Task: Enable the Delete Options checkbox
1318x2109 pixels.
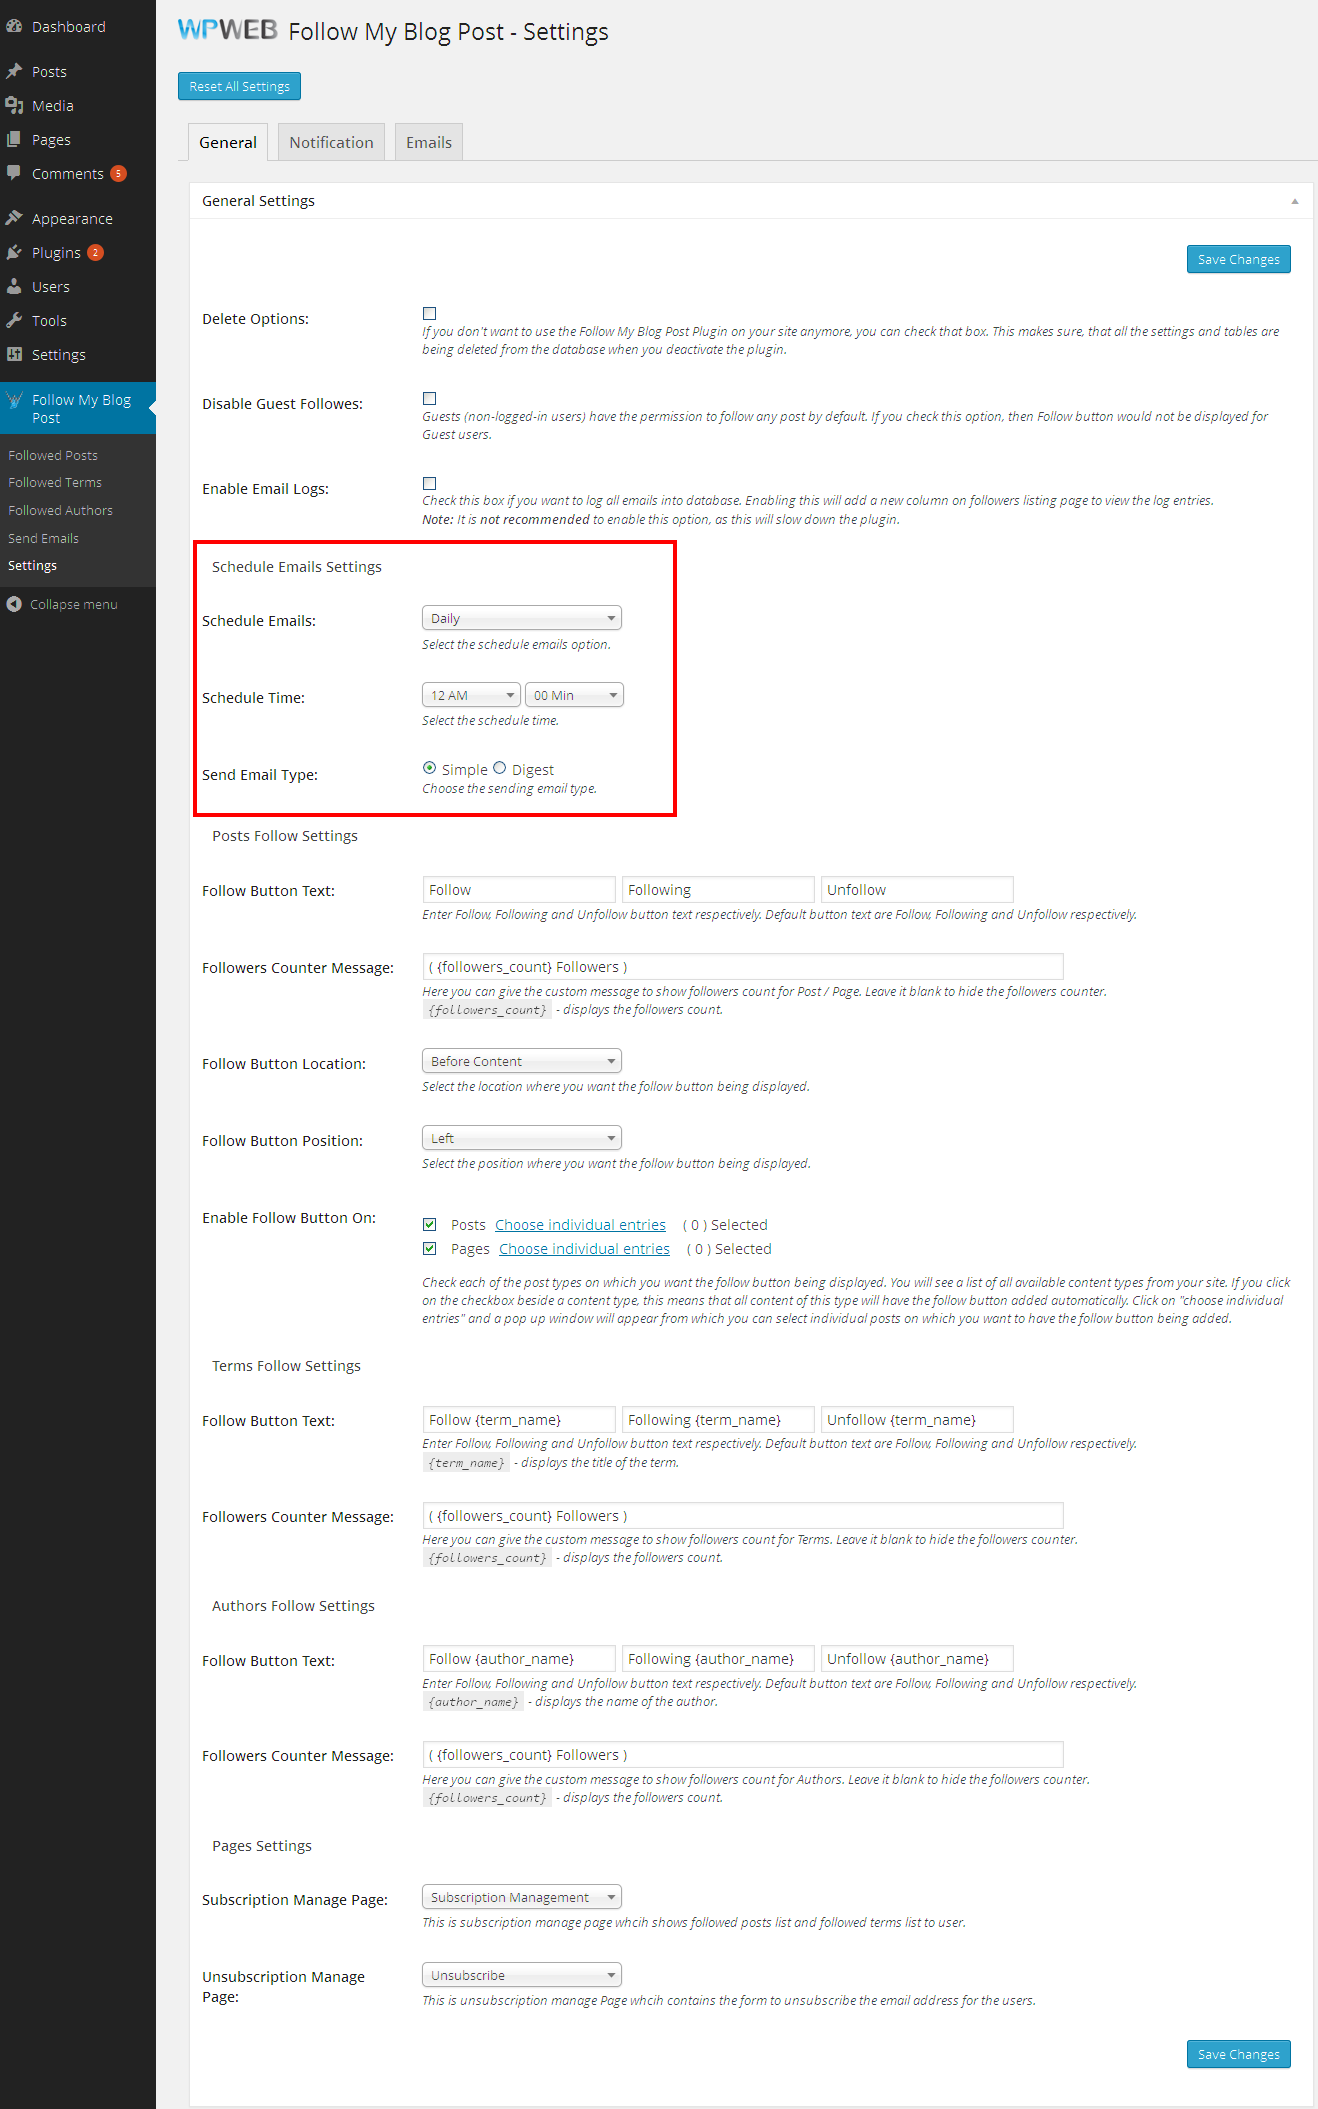Action: coord(429,314)
